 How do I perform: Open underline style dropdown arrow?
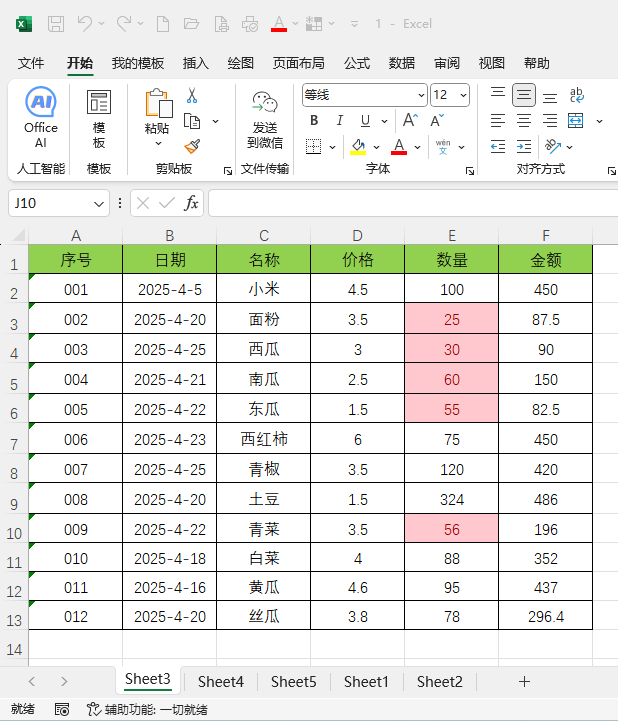click(384, 121)
